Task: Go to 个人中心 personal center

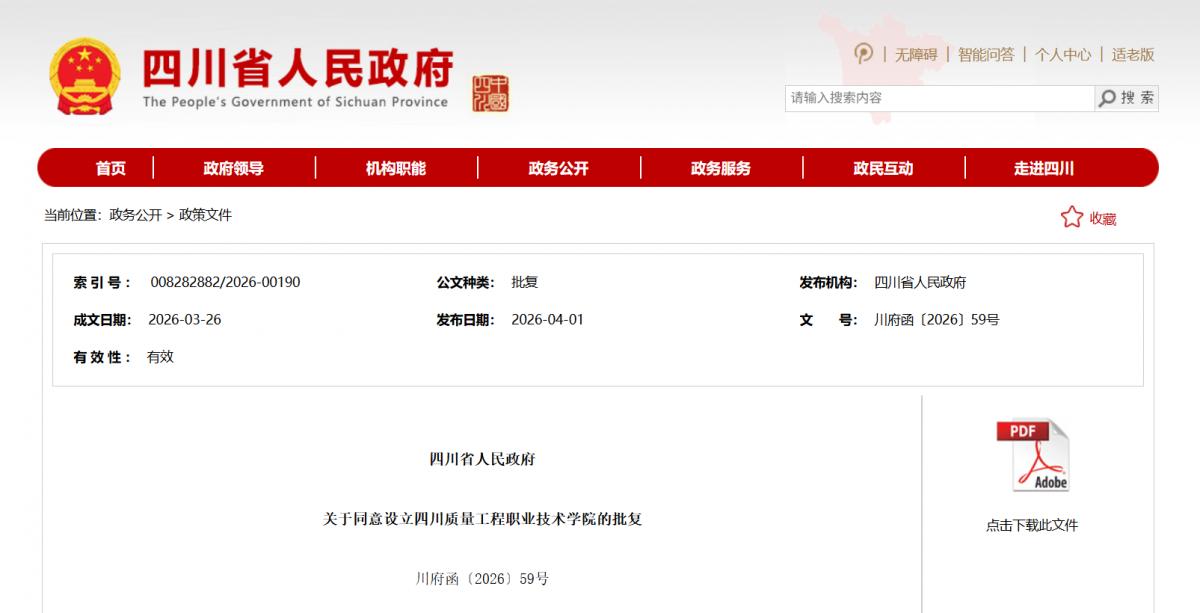Action: point(1062,55)
